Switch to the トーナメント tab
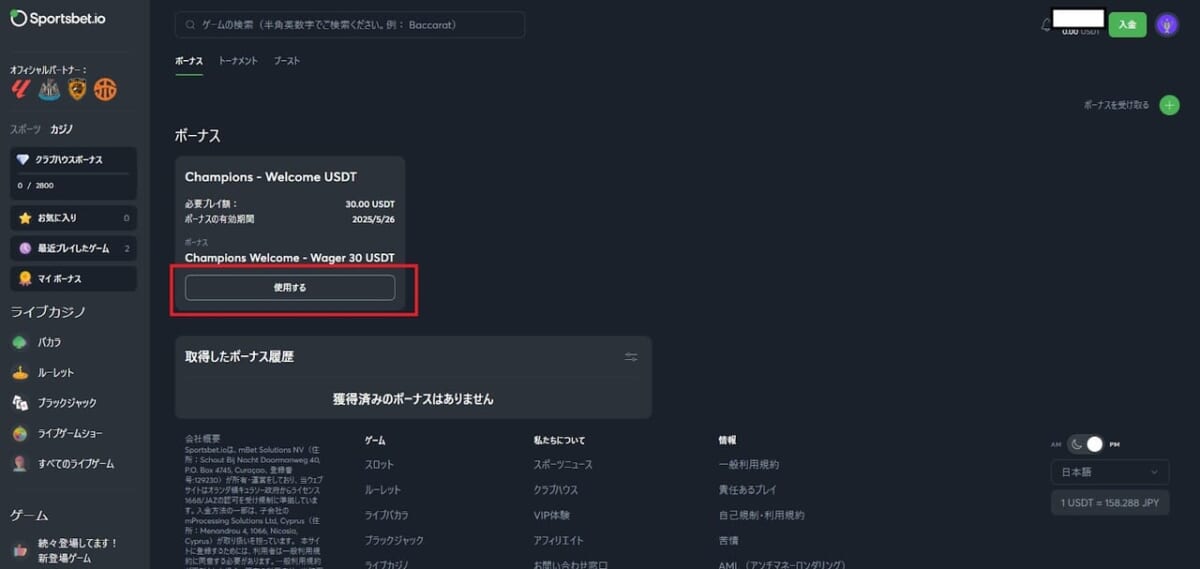The height and width of the screenshot is (569, 1200). point(238,61)
